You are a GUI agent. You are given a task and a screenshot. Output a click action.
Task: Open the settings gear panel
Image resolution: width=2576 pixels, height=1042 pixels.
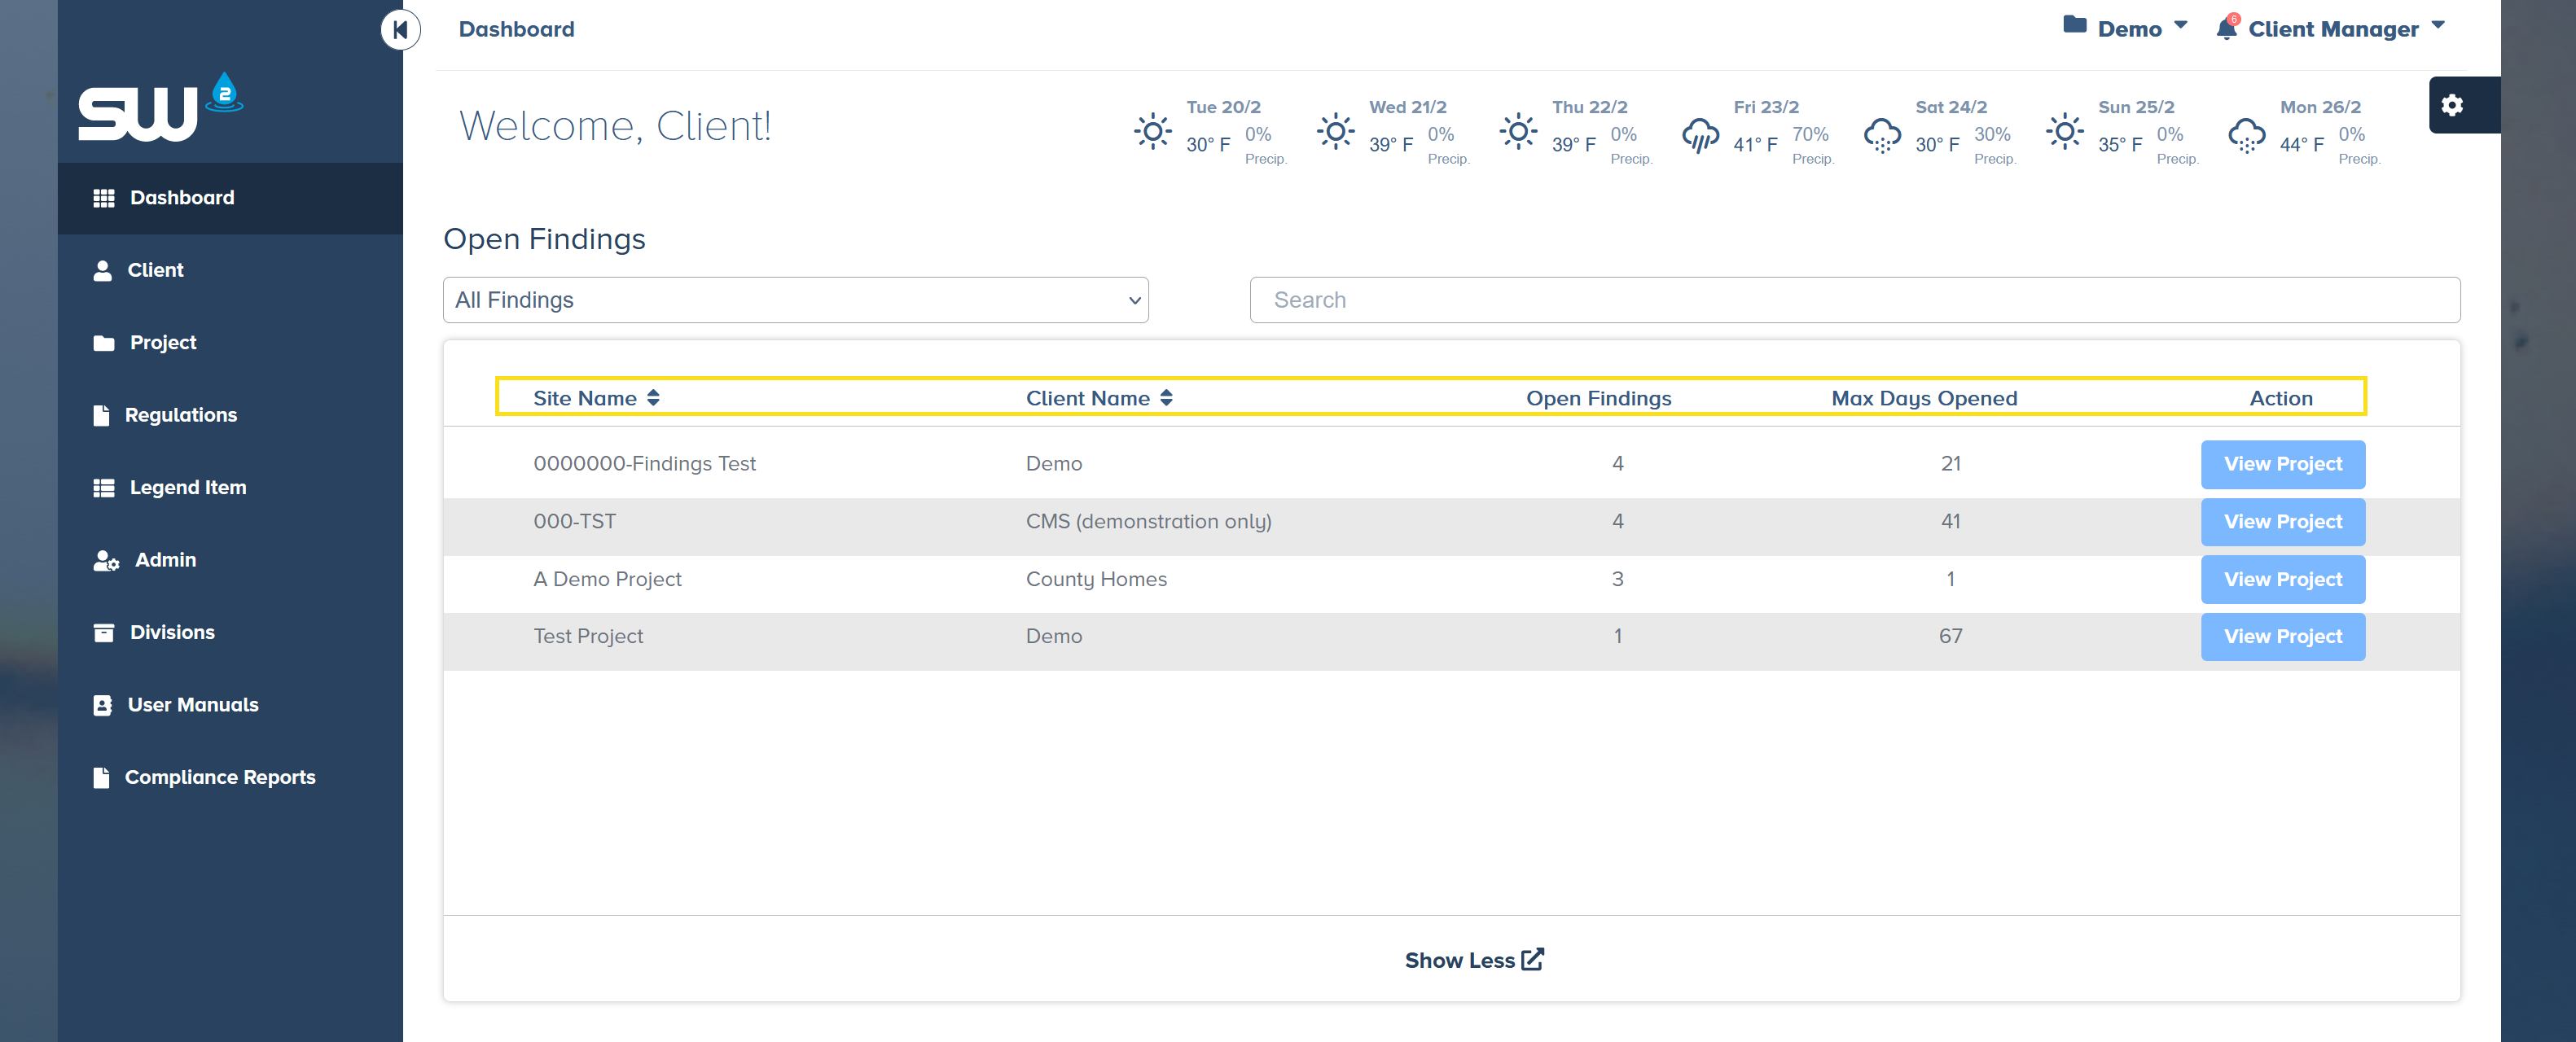pos(2451,105)
